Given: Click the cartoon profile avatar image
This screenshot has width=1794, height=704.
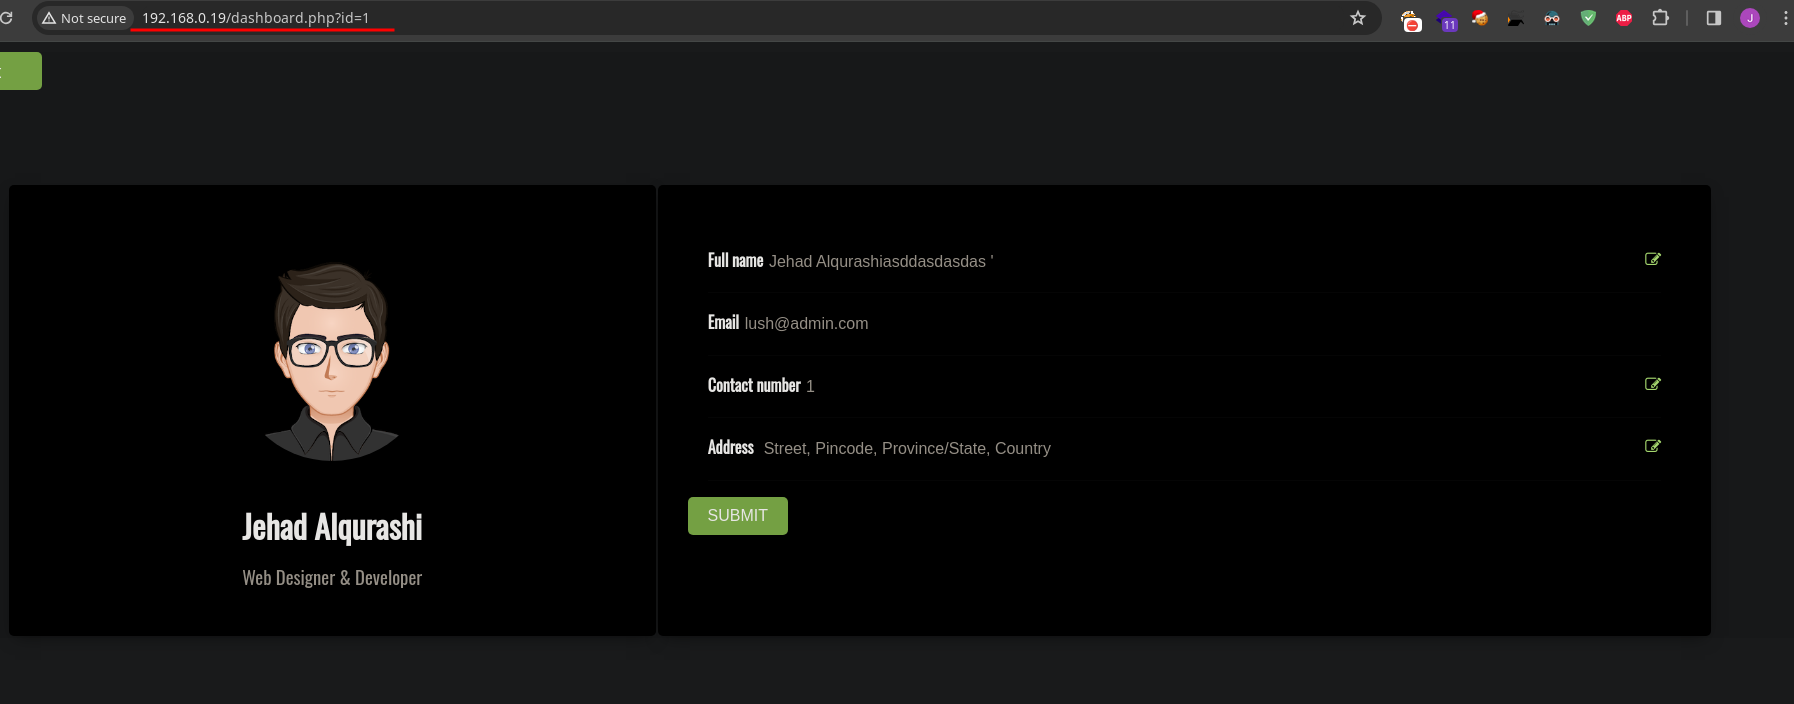Looking at the screenshot, I should point(332,362).
